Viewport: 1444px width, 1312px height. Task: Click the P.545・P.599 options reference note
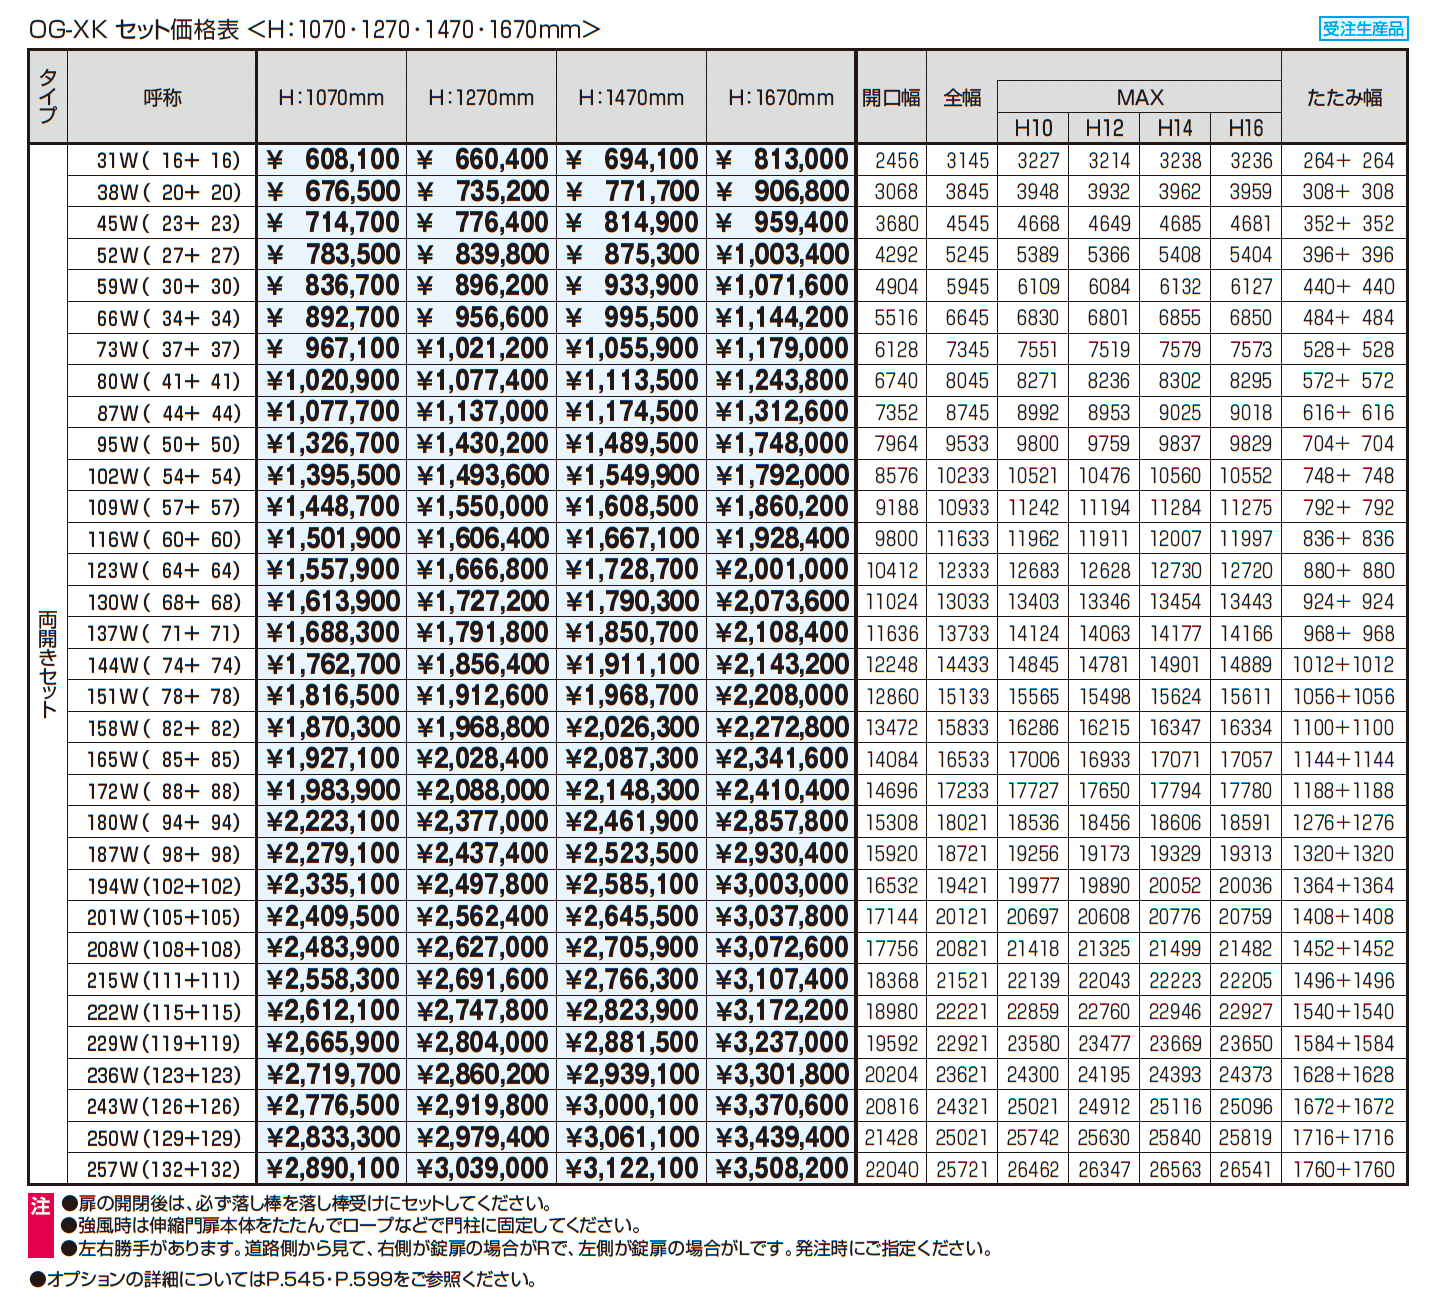click(283, 1279)
